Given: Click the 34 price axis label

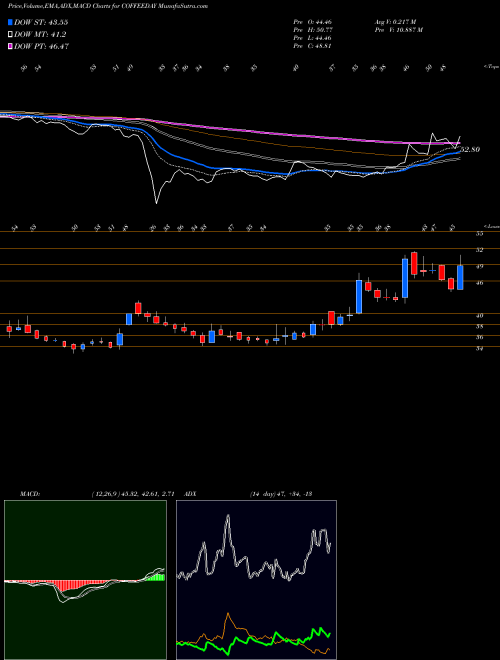Looking at the screenshot, I should point(479,348).
